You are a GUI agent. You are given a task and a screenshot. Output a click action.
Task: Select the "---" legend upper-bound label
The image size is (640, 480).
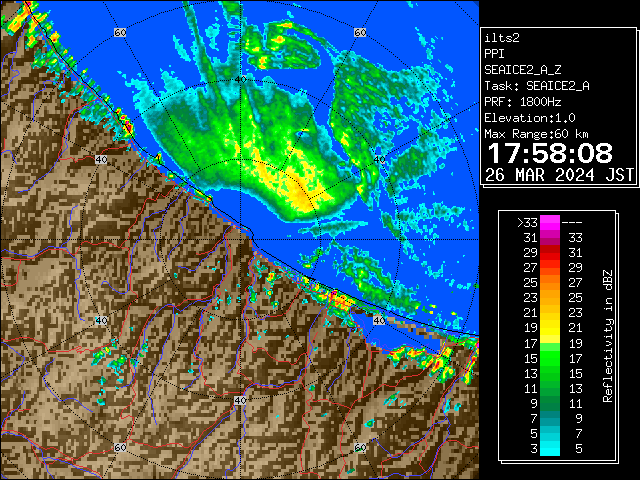click(x=572, y=223)
